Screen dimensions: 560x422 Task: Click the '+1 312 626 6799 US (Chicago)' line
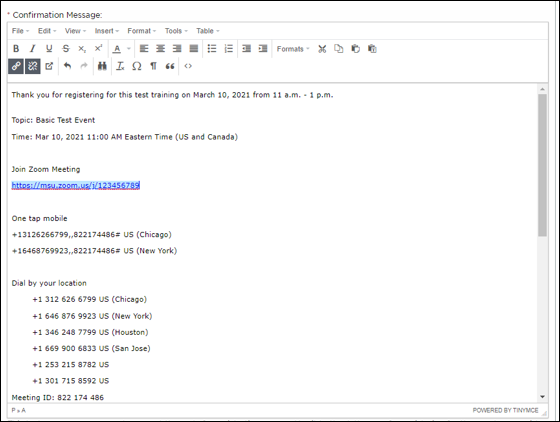click(x=90, y=299)
